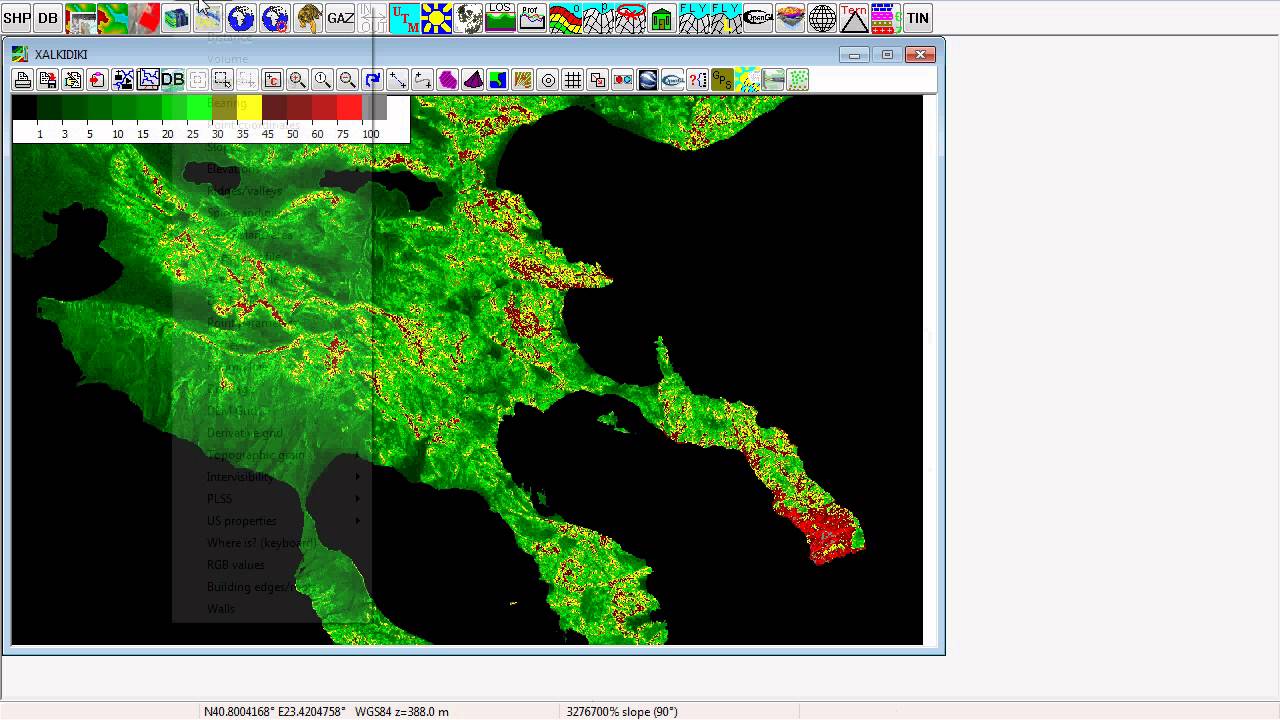Save the XALKIDIKI map image
This screenshot has width=1280, height=720.
48,80
